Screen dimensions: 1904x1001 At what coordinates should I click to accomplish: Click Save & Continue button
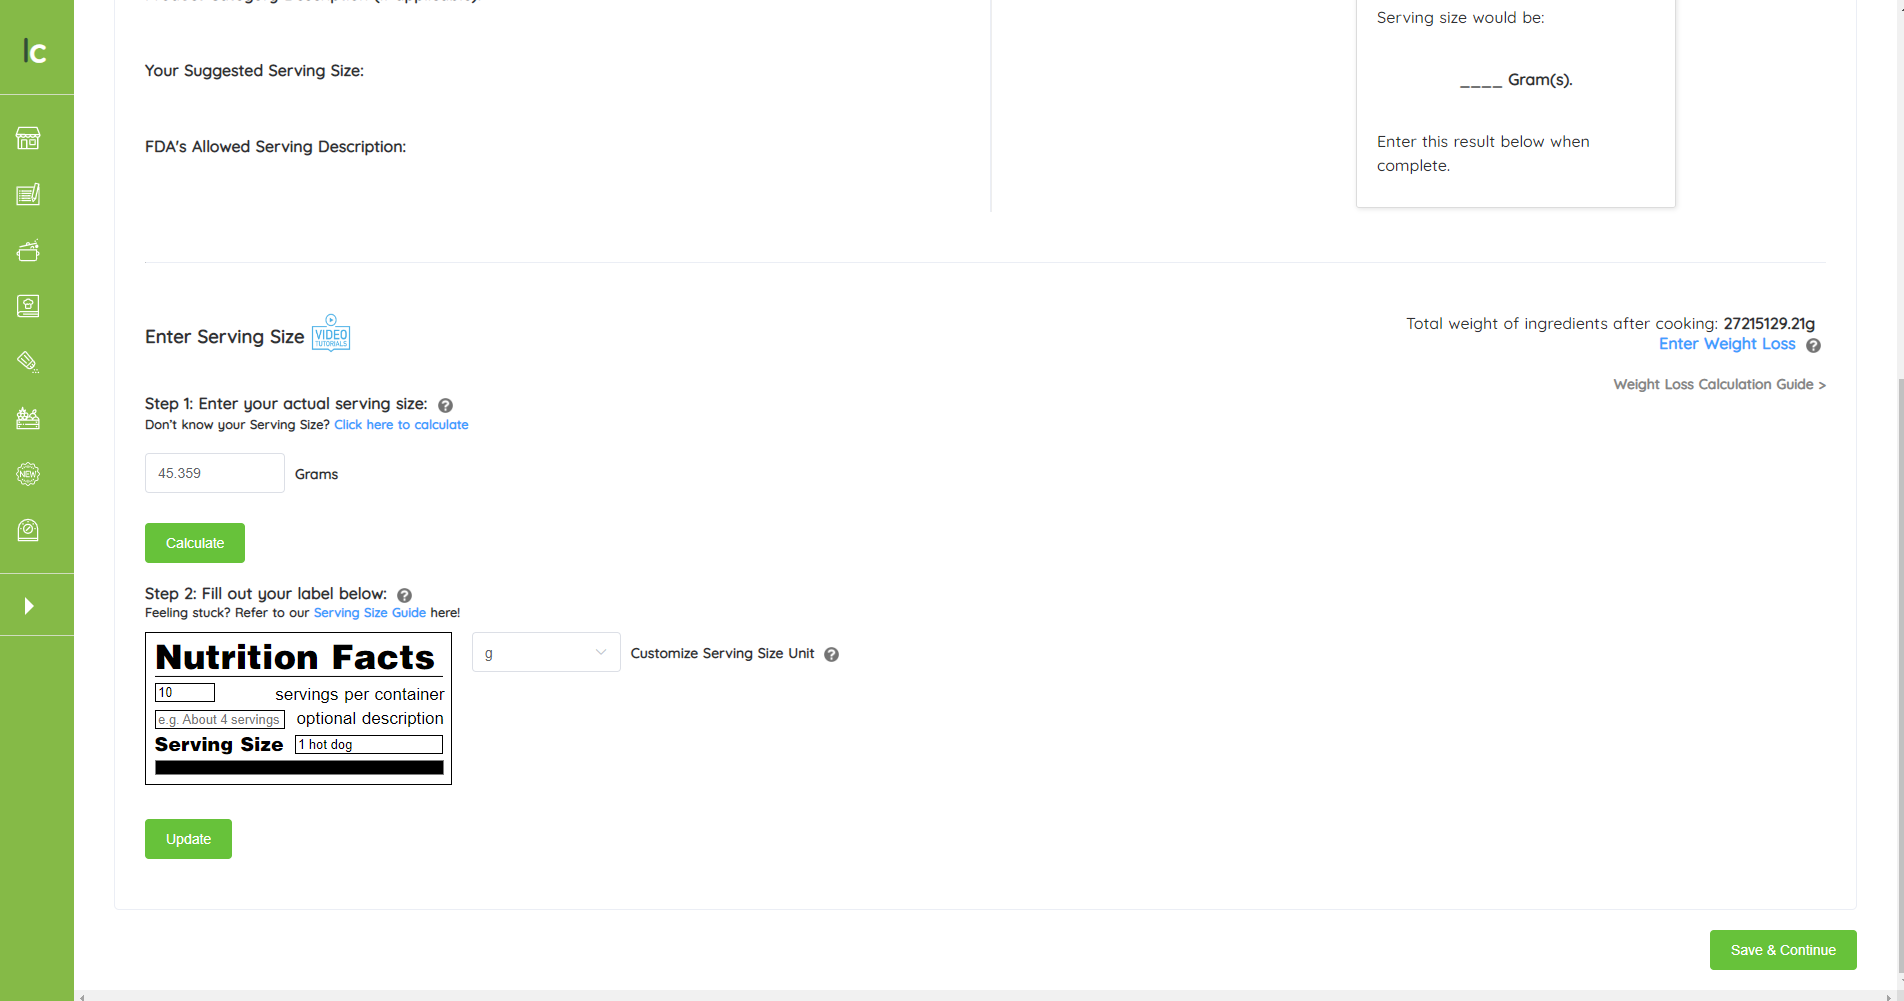(1782, 950)
